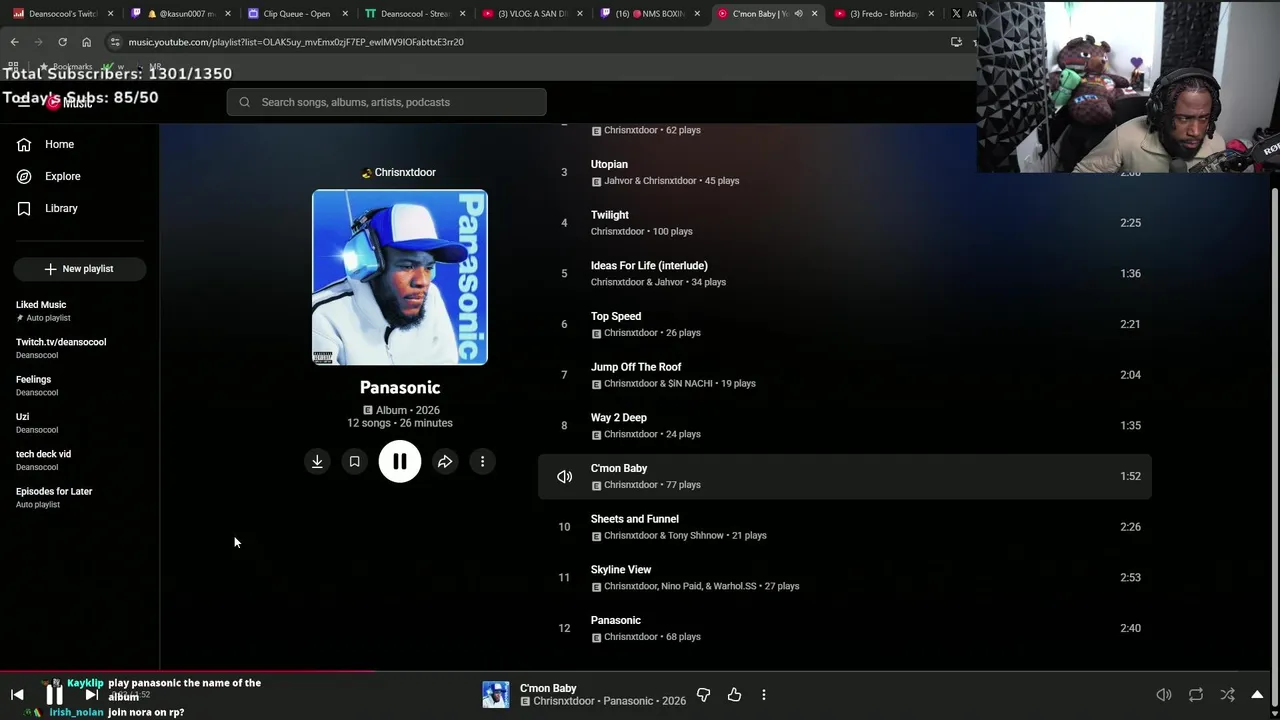Go back with the browser back arrow
1280x720 pixels.
(x=14, y=42)
